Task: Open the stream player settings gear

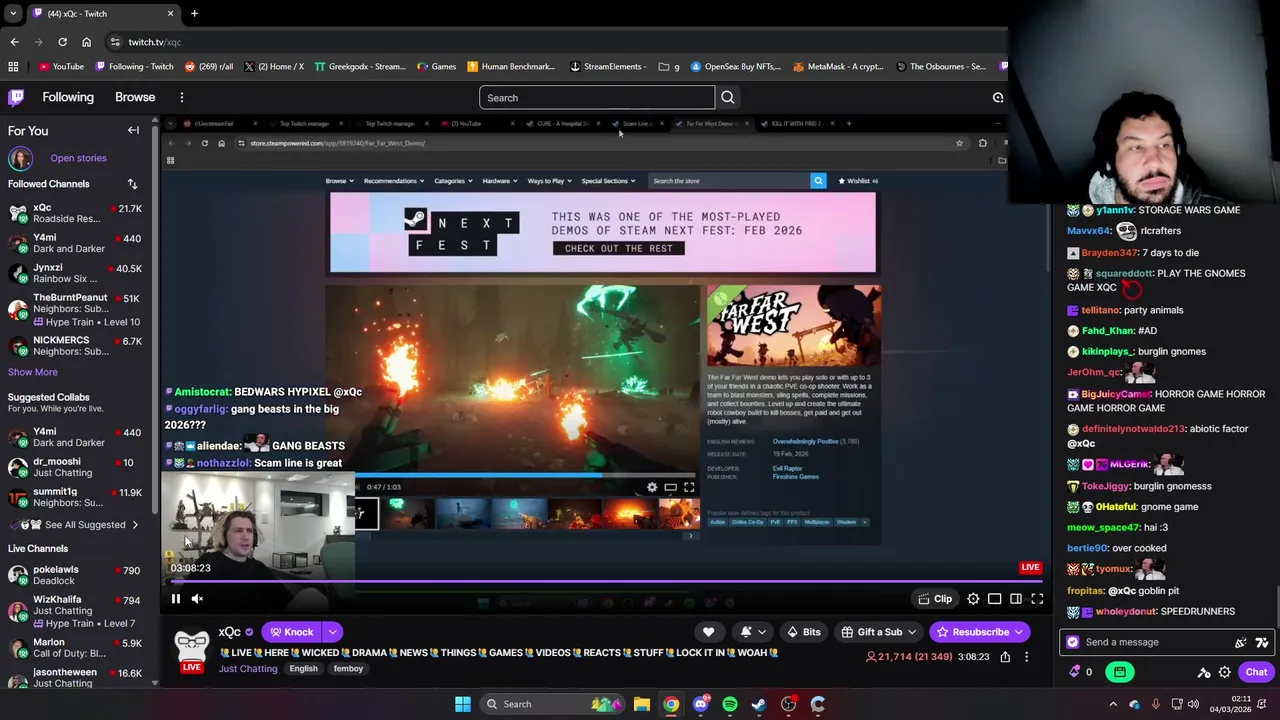Action: coord(973,599)
